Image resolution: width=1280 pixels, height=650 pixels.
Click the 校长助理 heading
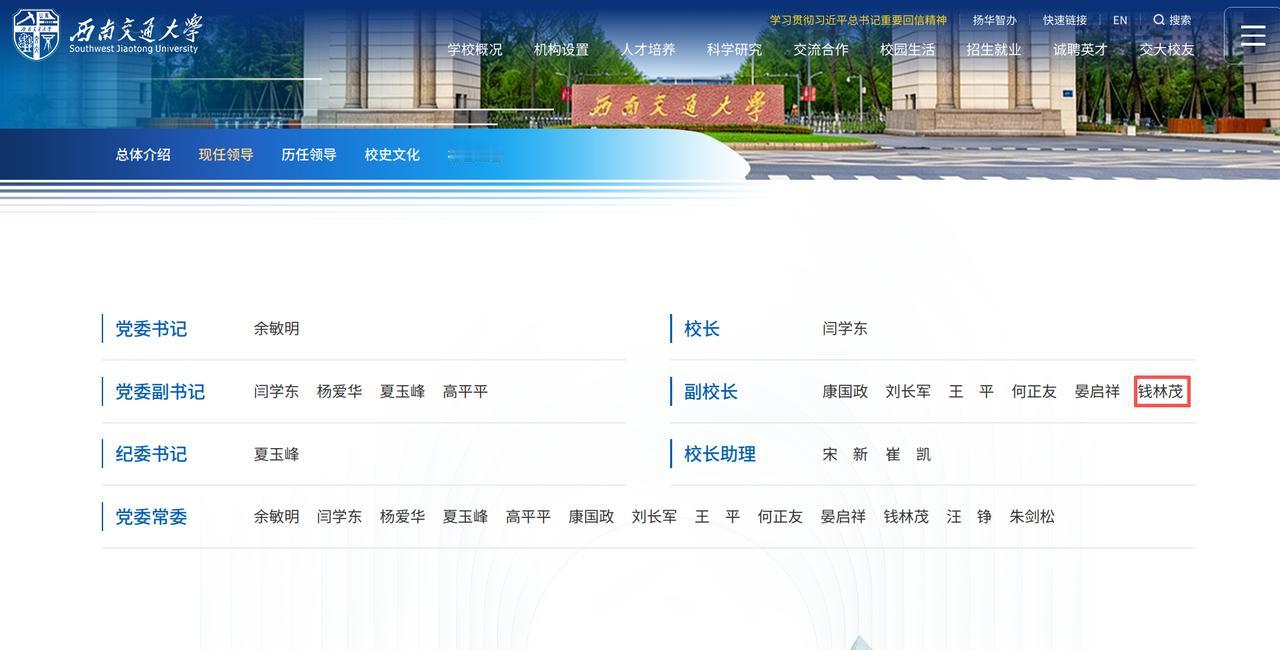[720, 454]
